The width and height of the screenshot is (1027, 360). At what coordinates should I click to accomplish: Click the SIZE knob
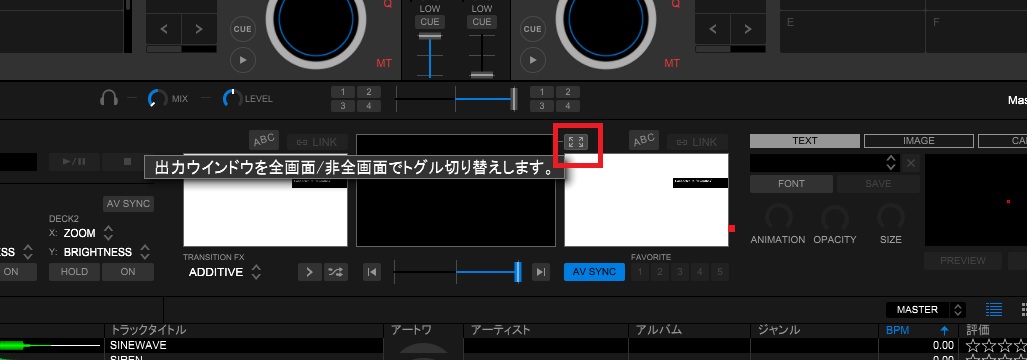pyautogui.click(x=891, y=217)
